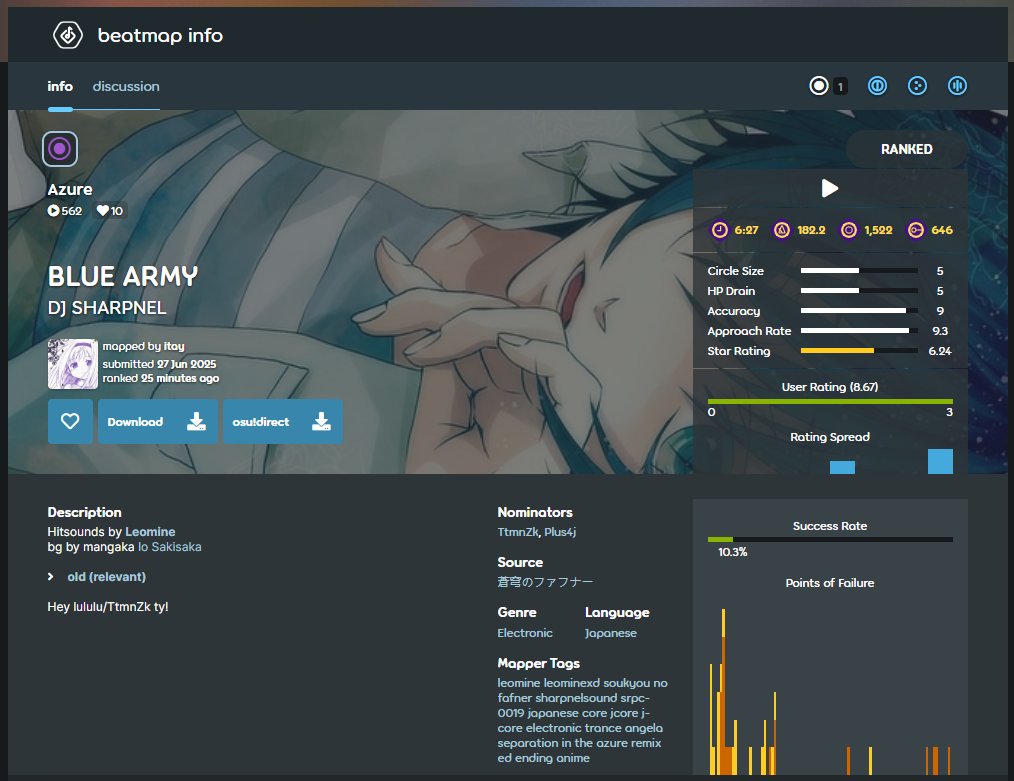Click the BPM metronome icon beside 182.2

click(782, 230)
